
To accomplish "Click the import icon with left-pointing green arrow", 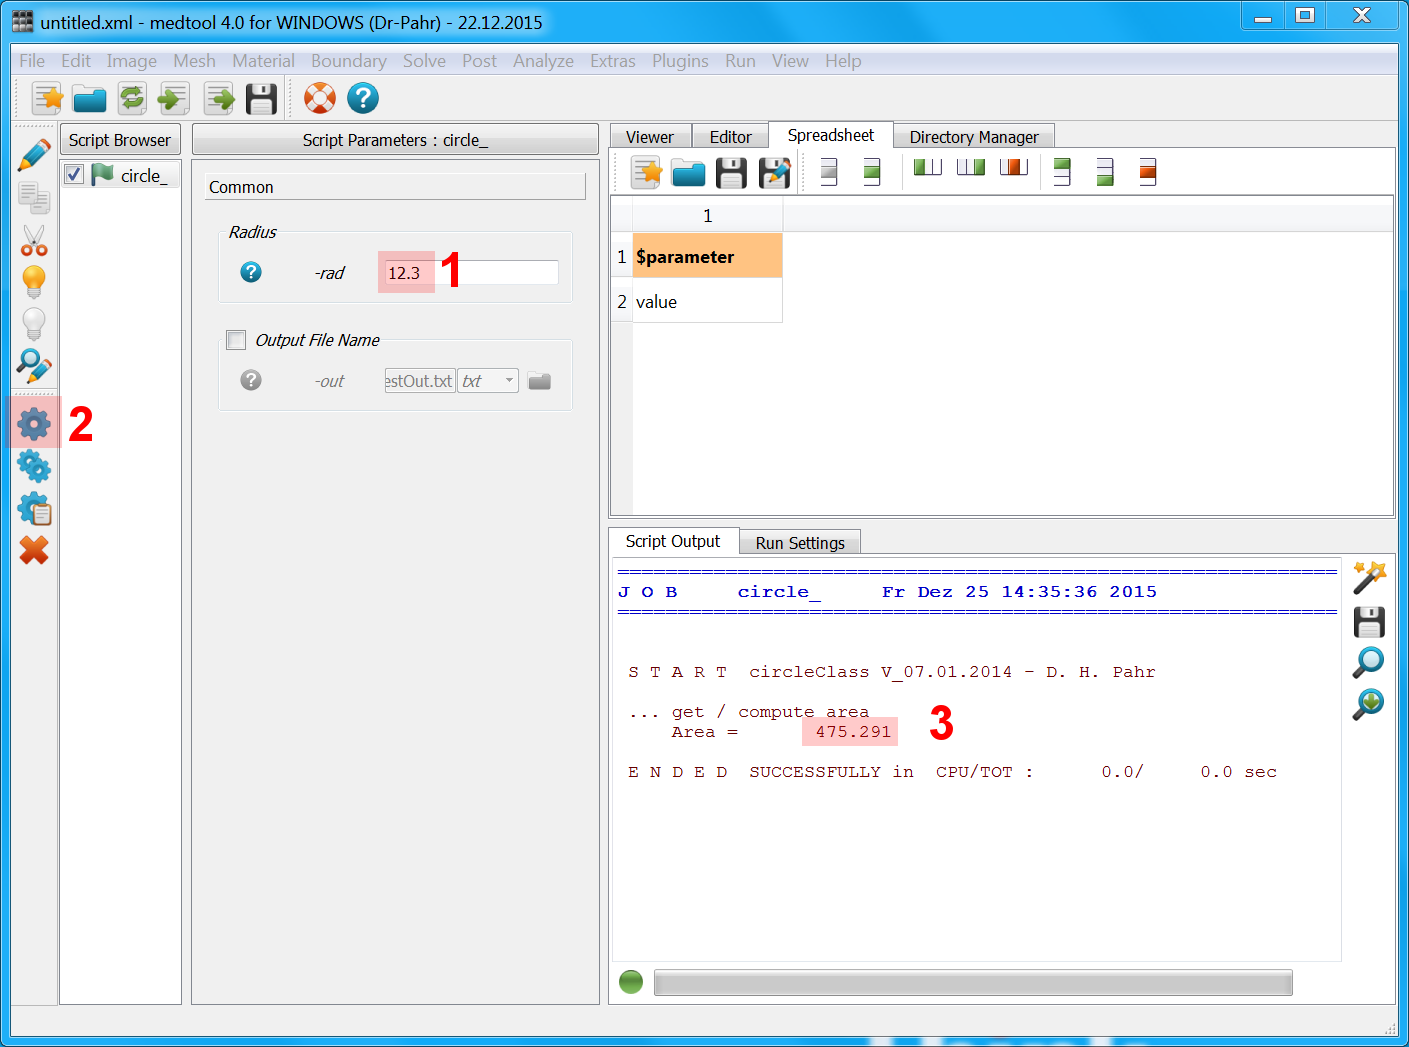I will [x=174, y=98].
